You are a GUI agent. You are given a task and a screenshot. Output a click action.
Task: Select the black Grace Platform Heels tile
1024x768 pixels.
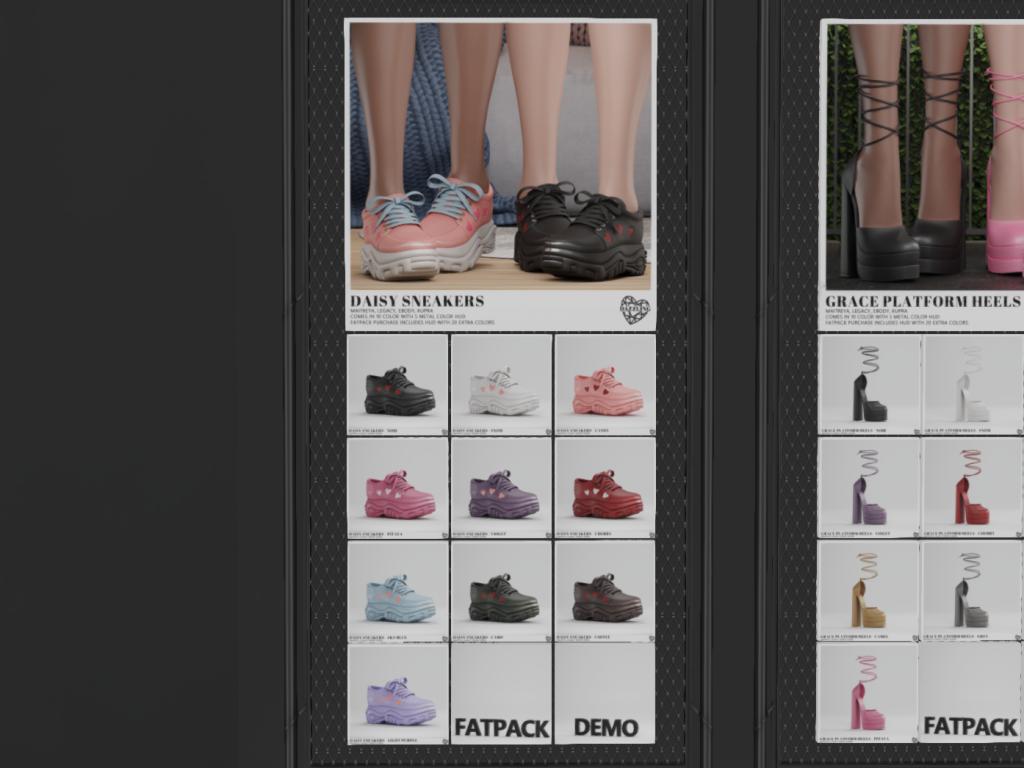869,385
